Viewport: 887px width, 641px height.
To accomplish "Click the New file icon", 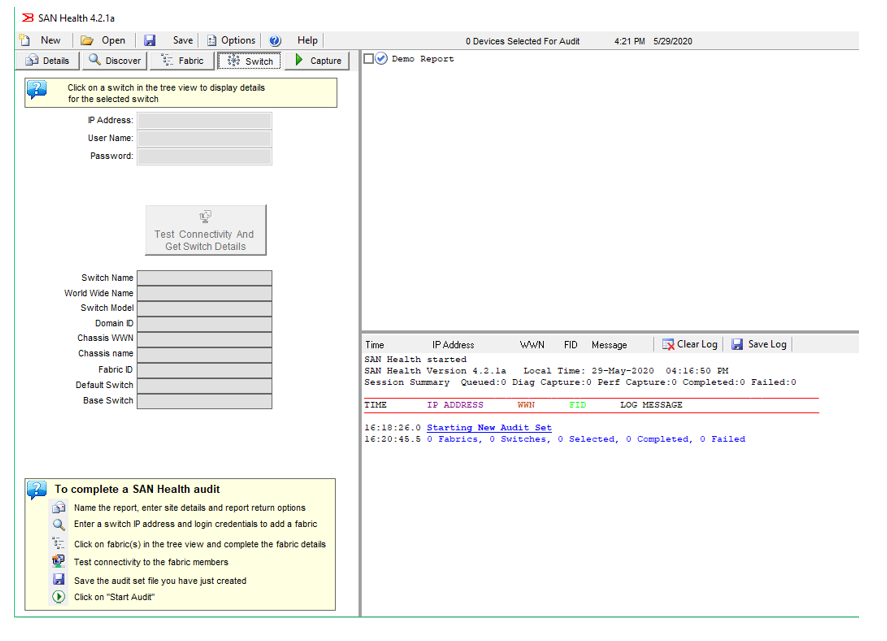I will 25,40.
